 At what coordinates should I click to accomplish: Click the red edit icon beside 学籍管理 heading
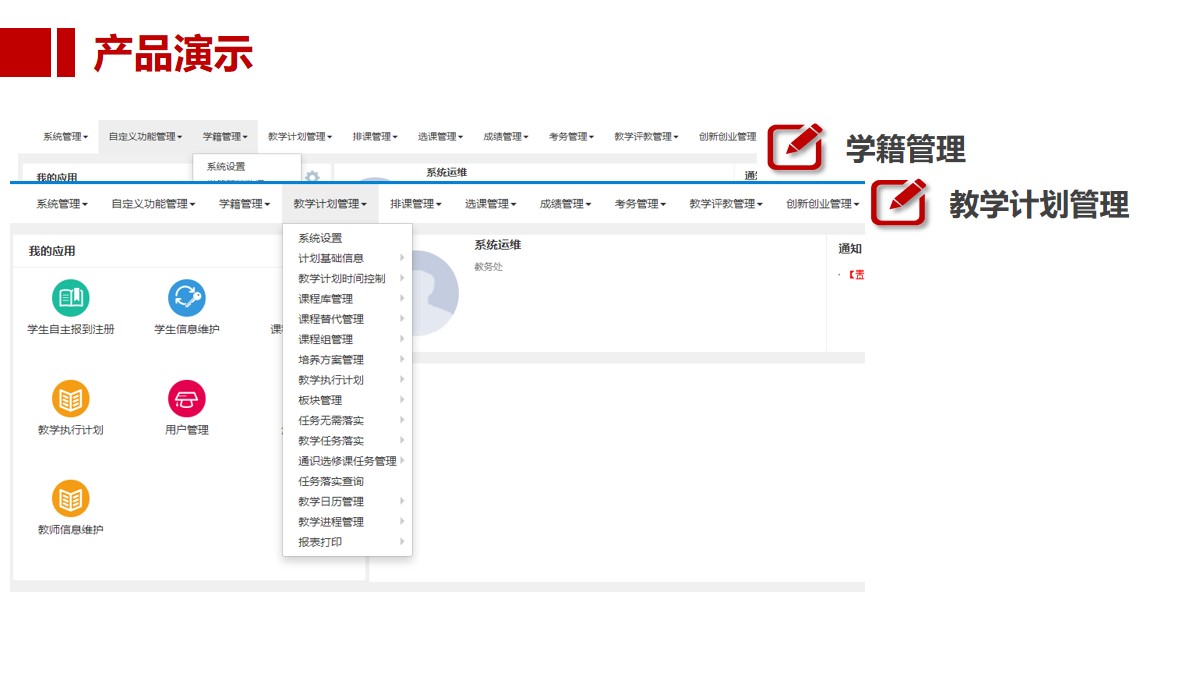pyautogui.click(x=795, y=147)
